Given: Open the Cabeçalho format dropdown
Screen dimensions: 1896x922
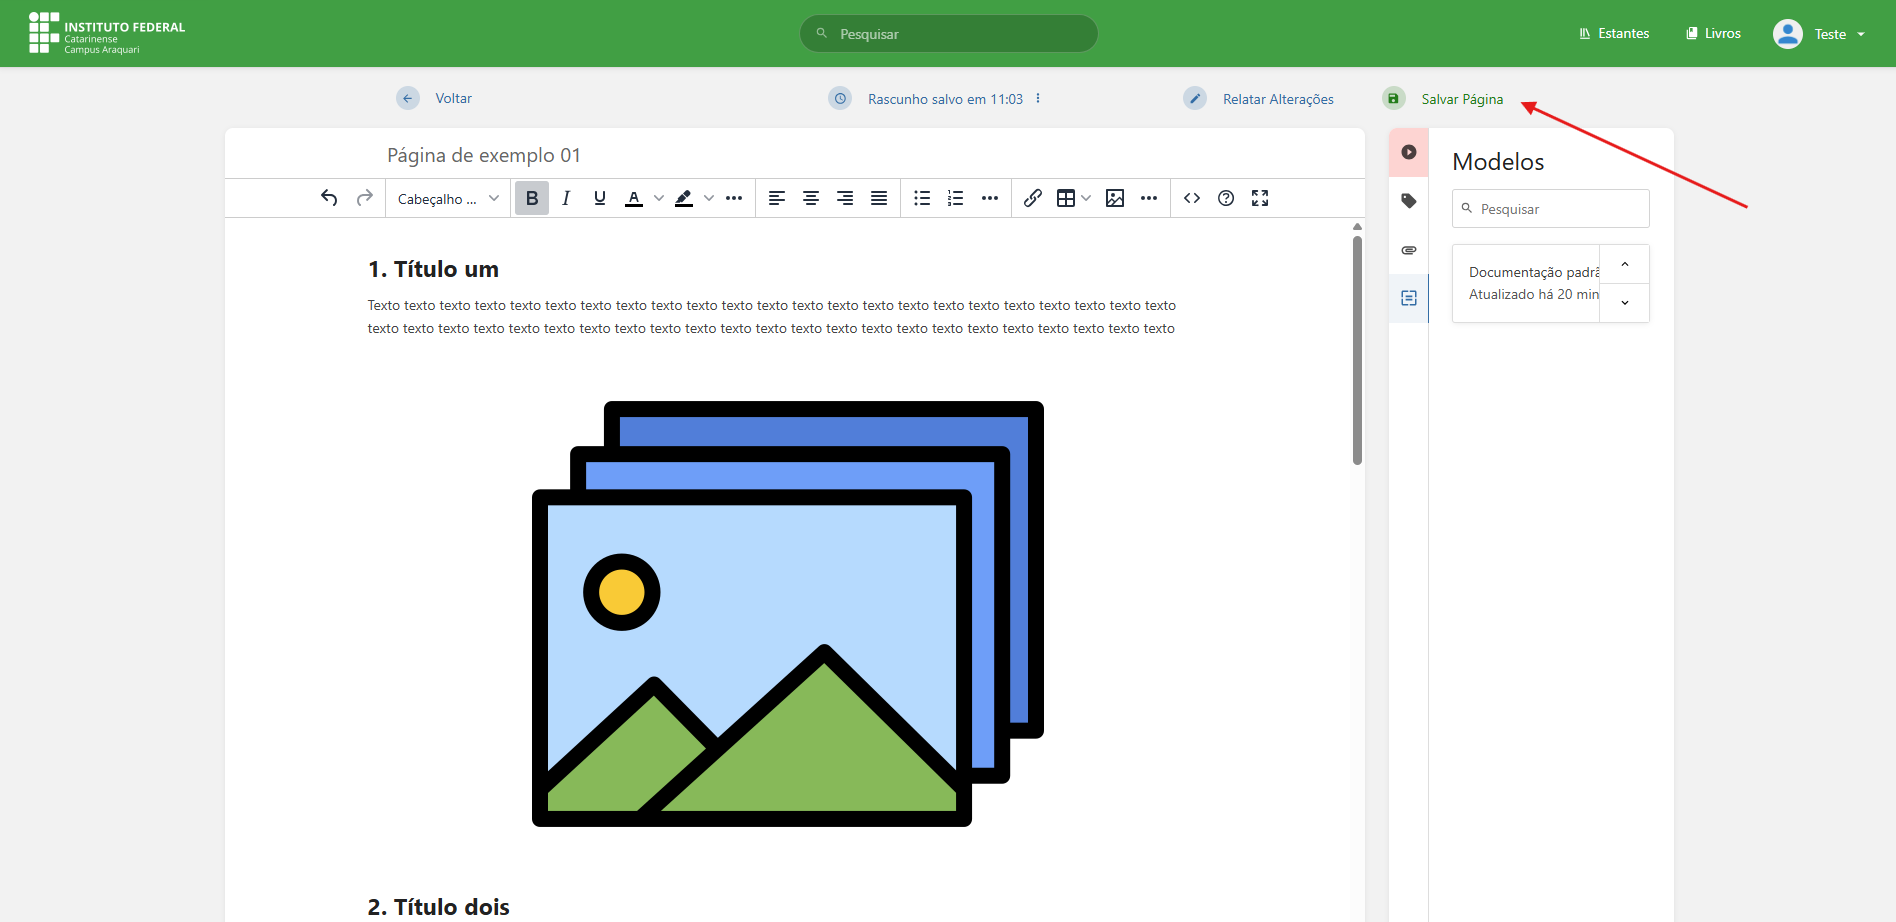Looking at the screenshot, I should click(x=448, y=198).
